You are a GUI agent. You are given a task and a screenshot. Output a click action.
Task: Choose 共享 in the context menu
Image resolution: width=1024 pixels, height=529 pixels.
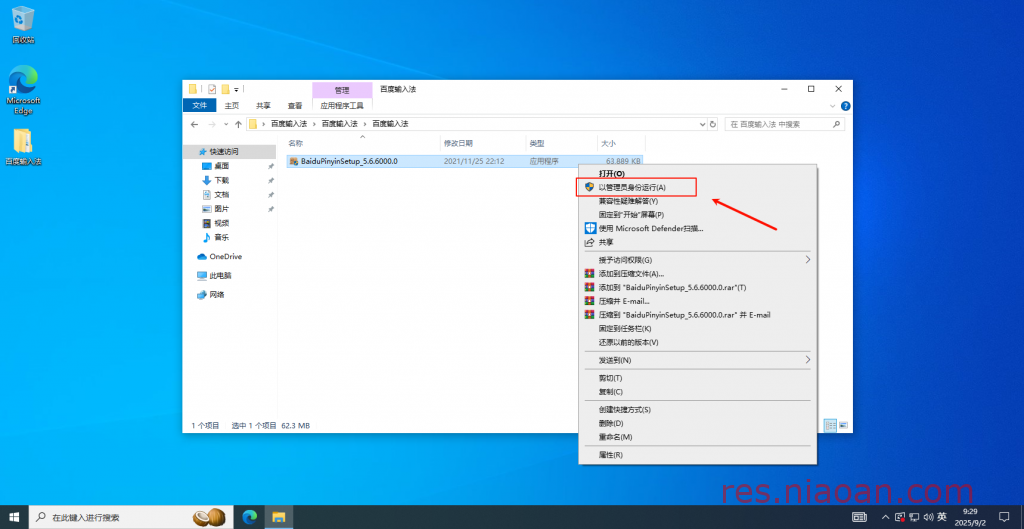coord(697,242)
